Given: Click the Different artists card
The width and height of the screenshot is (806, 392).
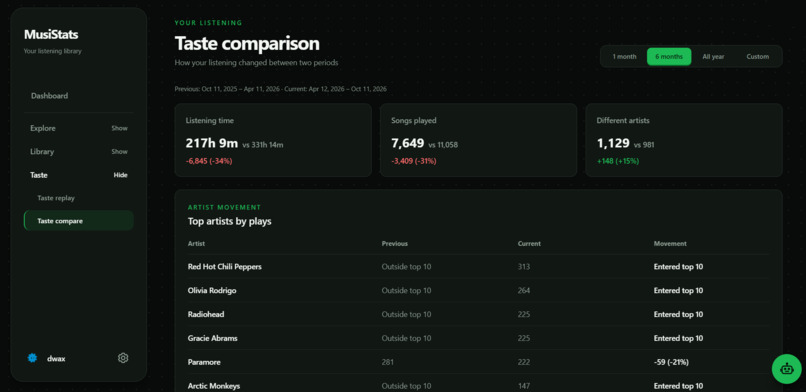Looking at the screenshot, I should tap(684, 140).
